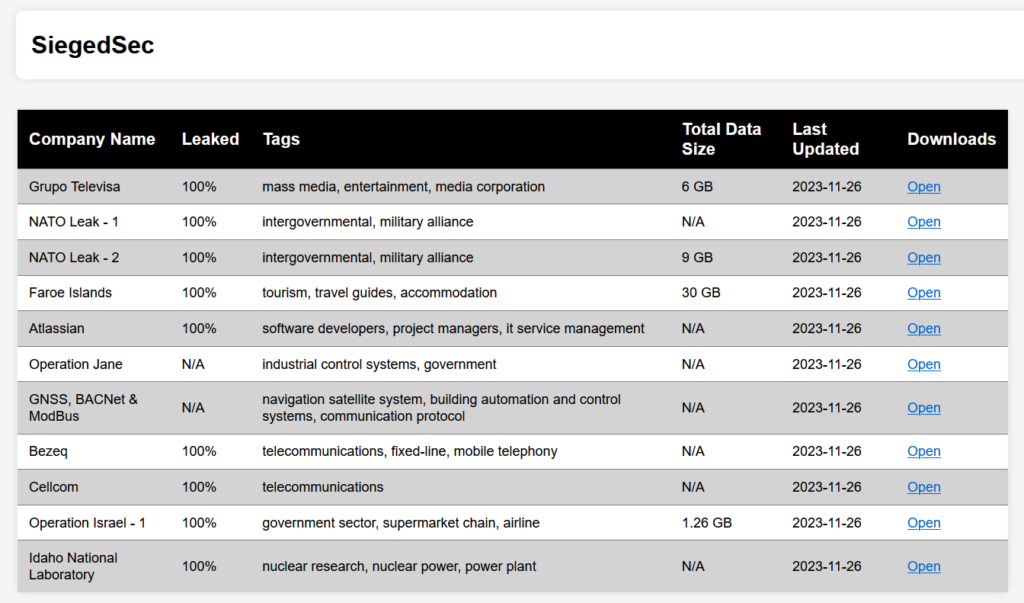Open the NATO Leak - 1 download link
This screenshot has height=603, width=1024.
point(923,222)
